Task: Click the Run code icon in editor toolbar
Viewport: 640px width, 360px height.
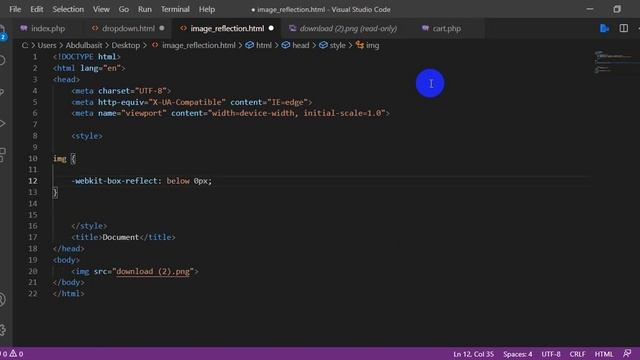Action: (604, 28)
